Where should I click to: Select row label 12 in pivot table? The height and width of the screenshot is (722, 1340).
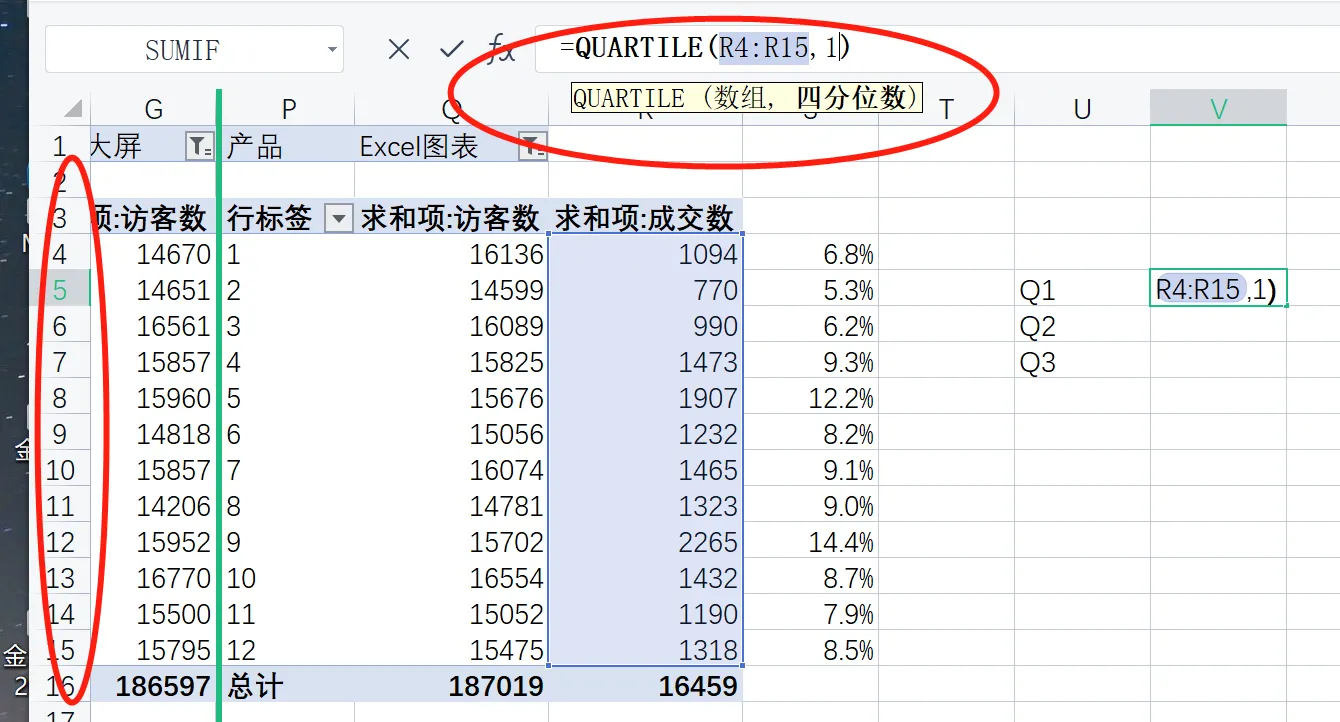[289, 650]
